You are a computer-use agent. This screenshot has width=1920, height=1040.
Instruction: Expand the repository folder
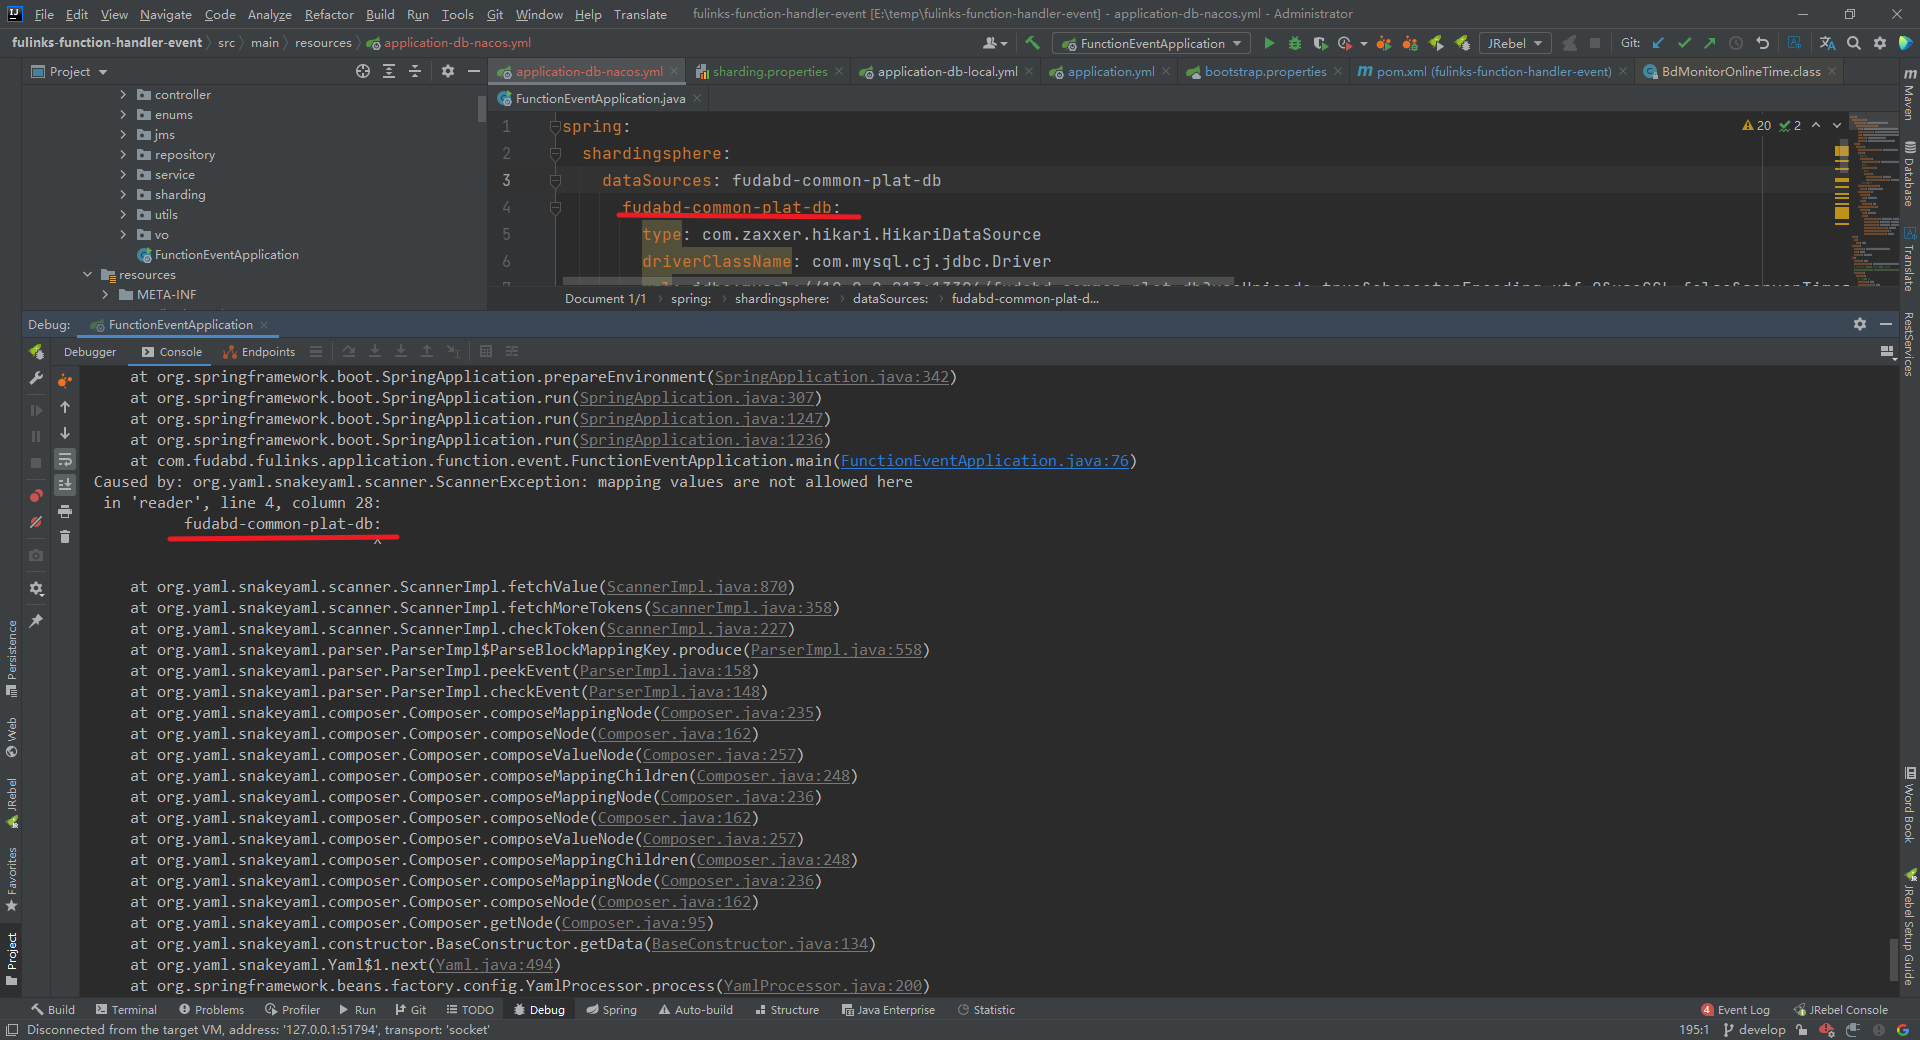point(123,154)
